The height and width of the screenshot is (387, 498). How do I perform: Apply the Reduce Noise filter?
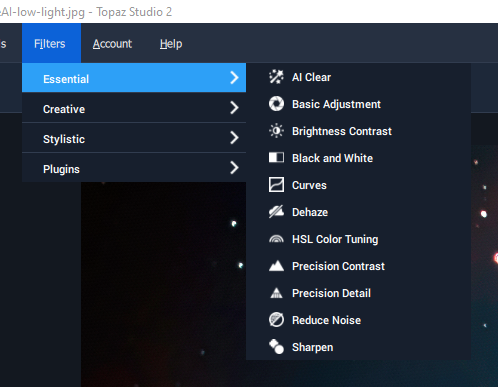358,320
